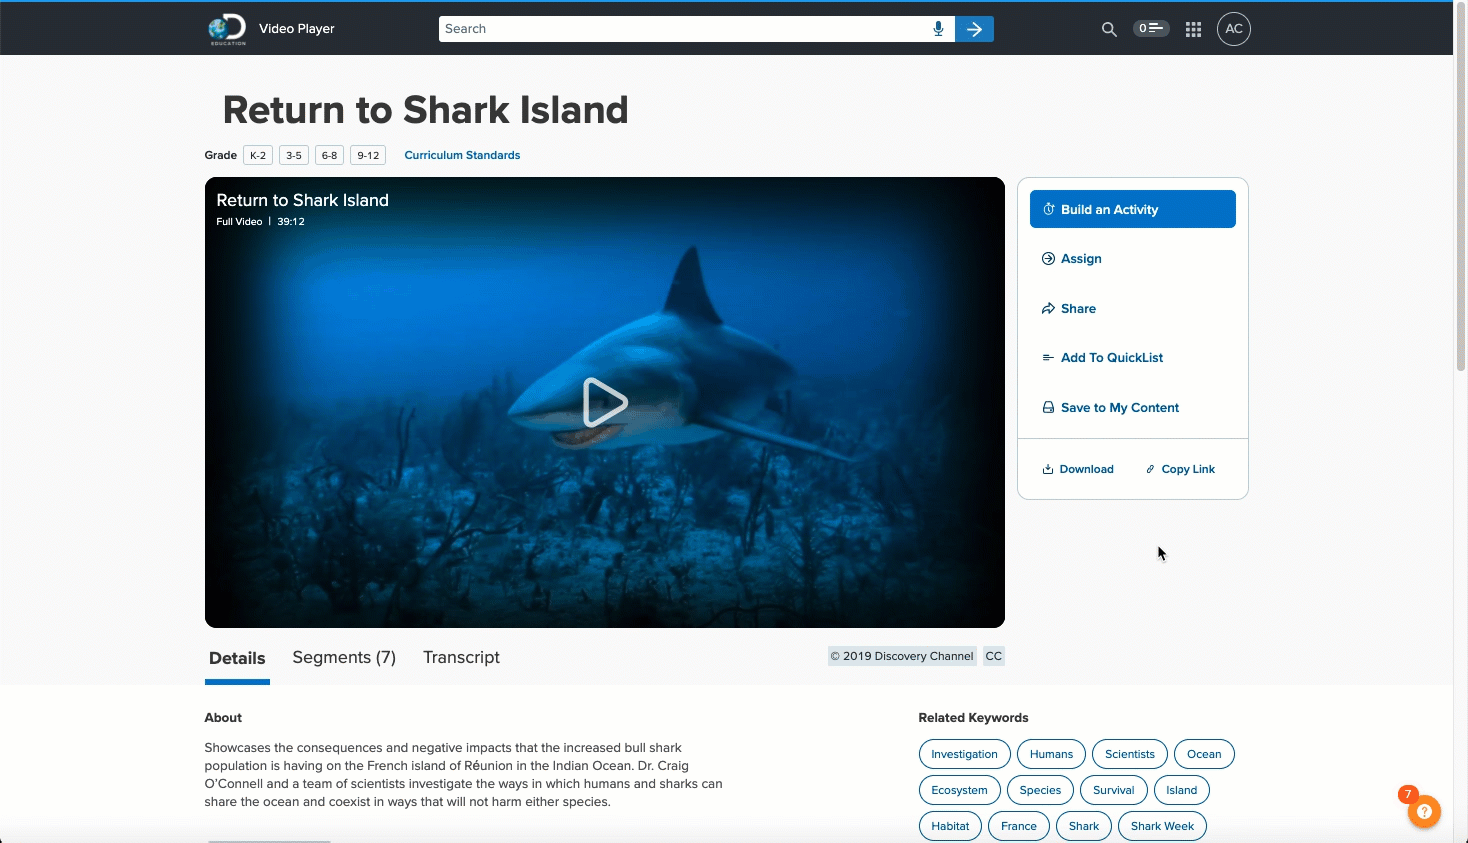Select the Ecosystem keyword tag
Screen dimensions: 1468x843
(x=959, y=790)
